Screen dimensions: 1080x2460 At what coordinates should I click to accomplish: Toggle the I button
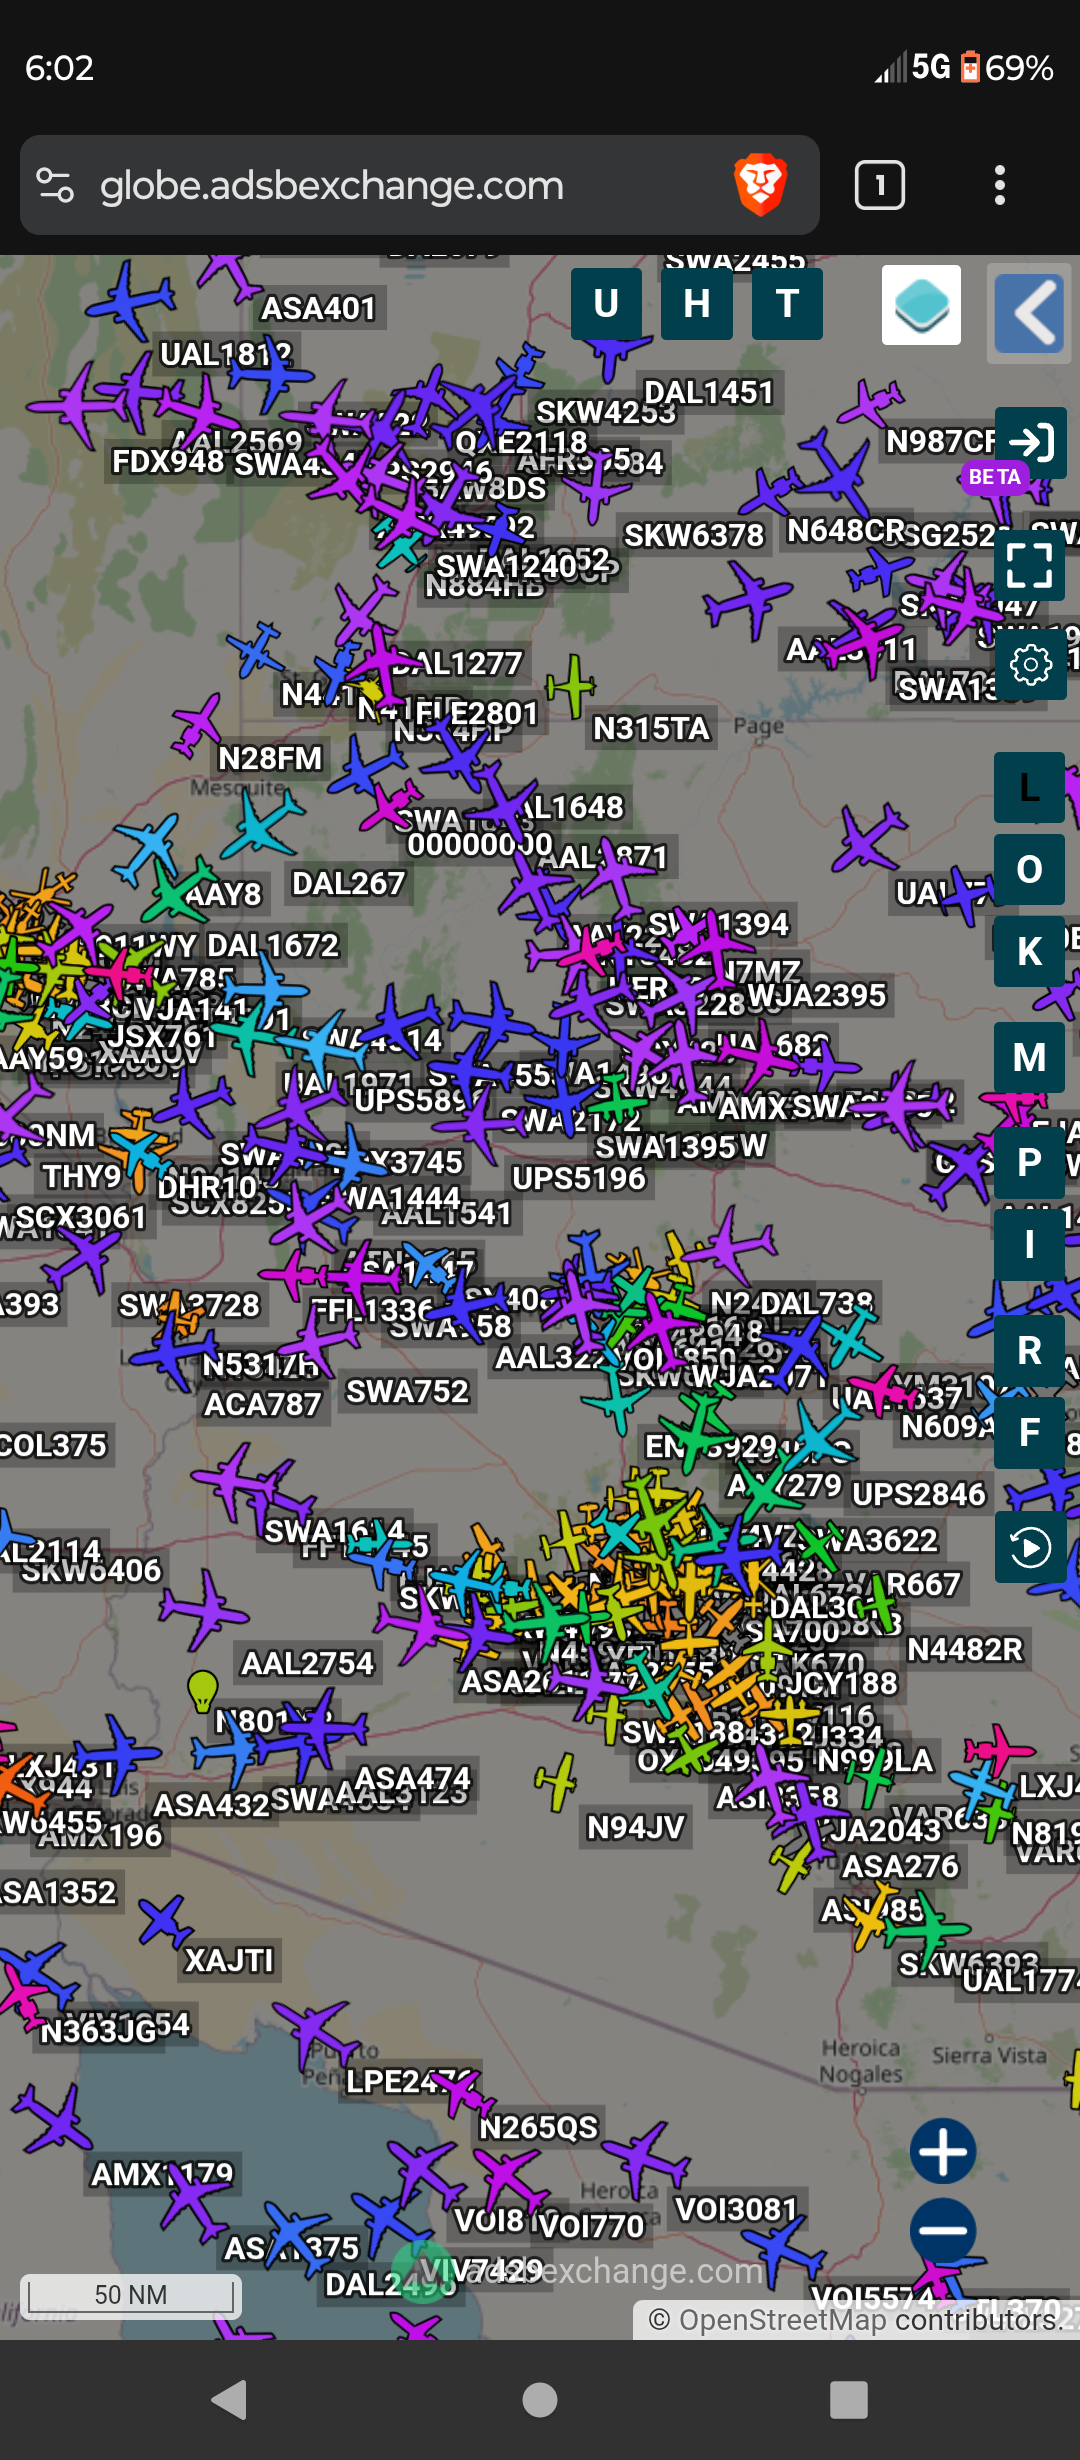(1030, 1244)
